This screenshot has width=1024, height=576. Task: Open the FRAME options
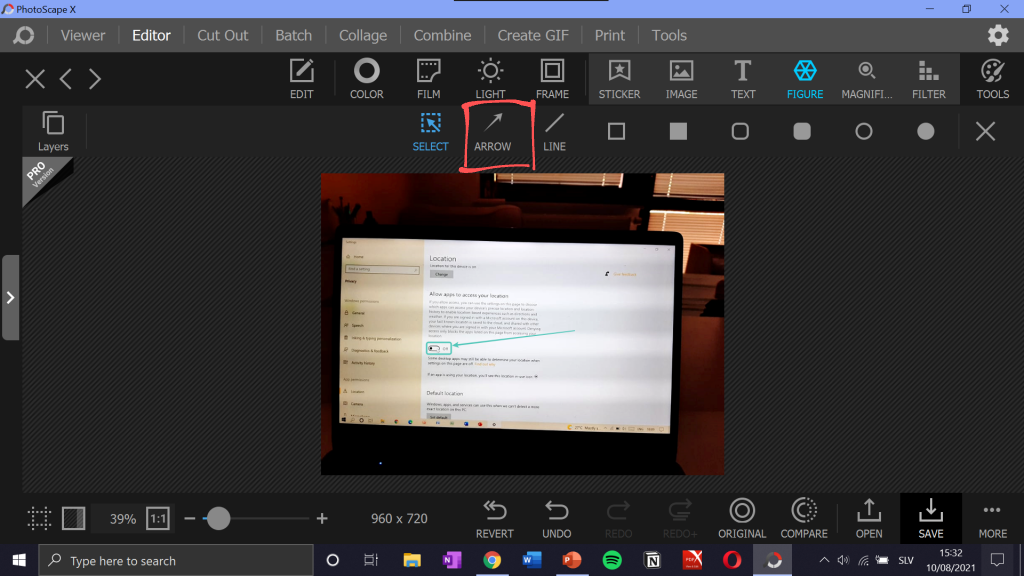(552, 79)
